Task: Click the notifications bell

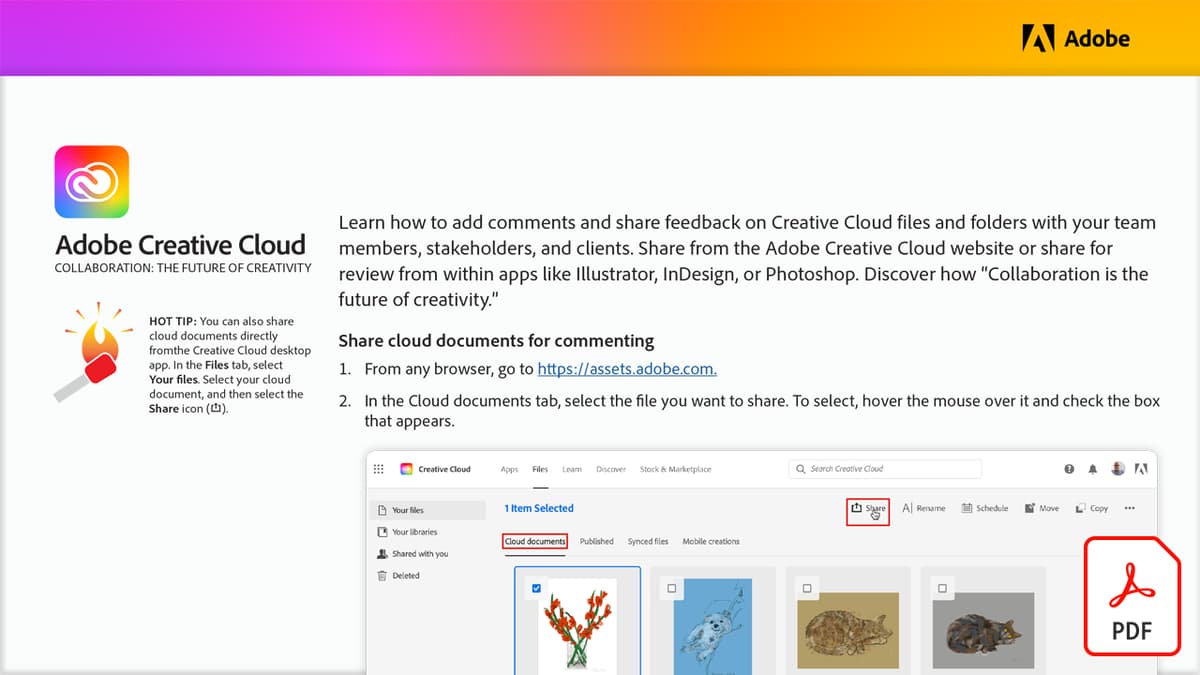Action: [1094, 468]
